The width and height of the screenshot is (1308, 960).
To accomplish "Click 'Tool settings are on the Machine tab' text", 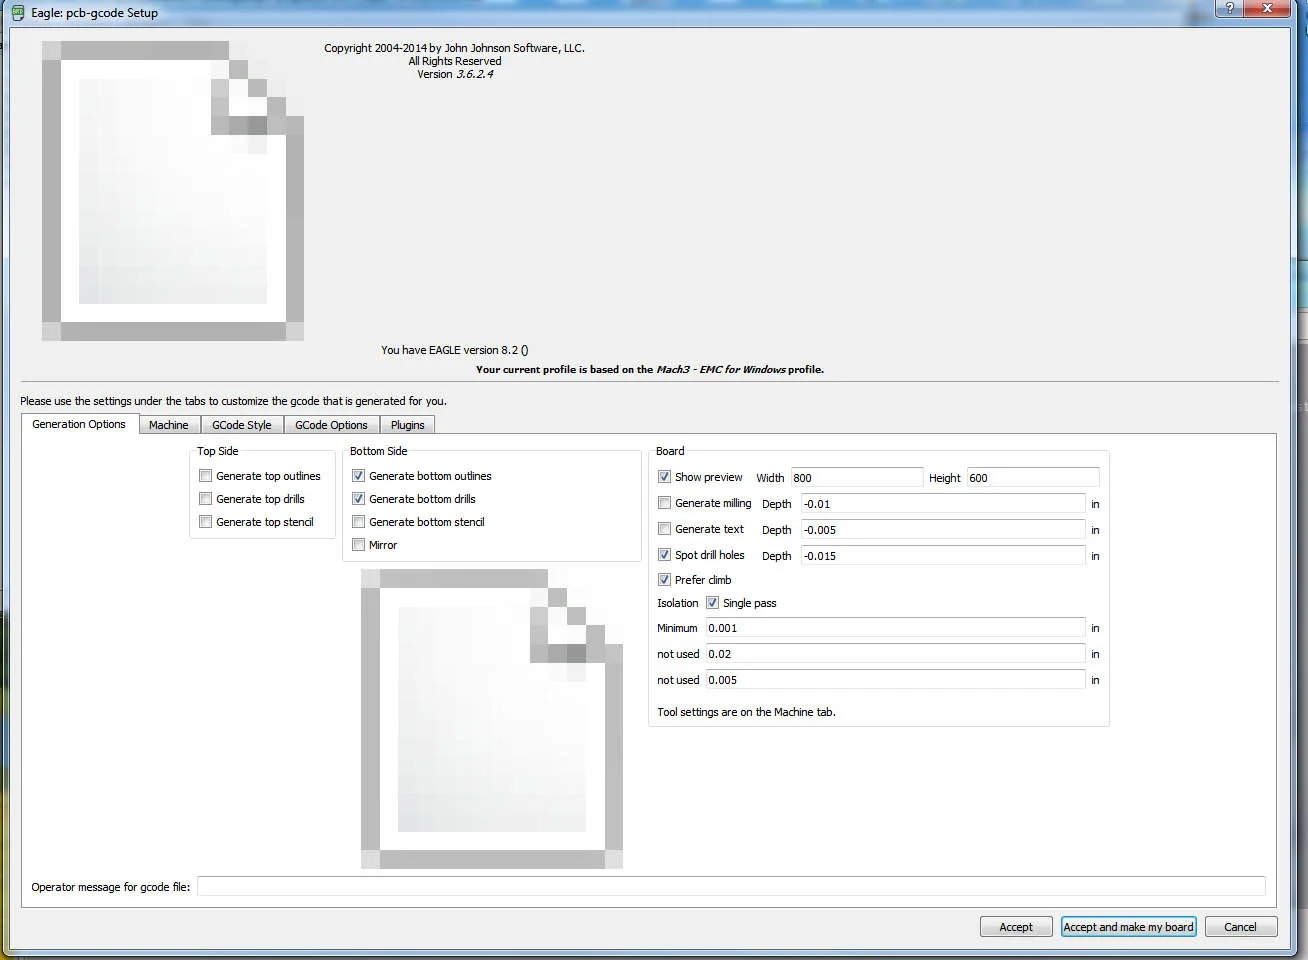I will click(x=746, y=712).
